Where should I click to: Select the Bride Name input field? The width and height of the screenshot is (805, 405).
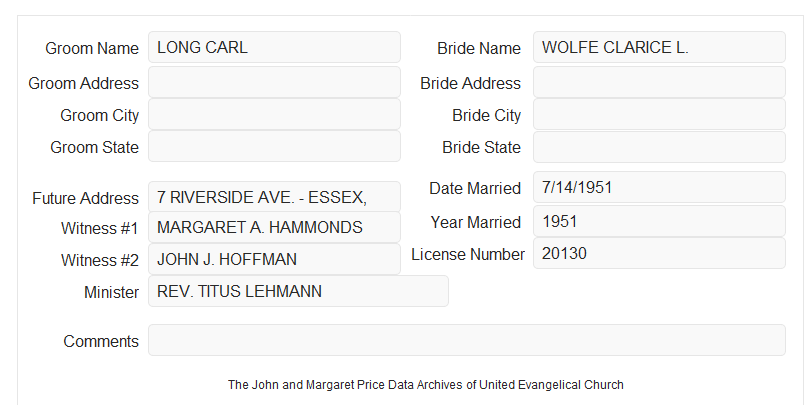(x=659, y=47)
